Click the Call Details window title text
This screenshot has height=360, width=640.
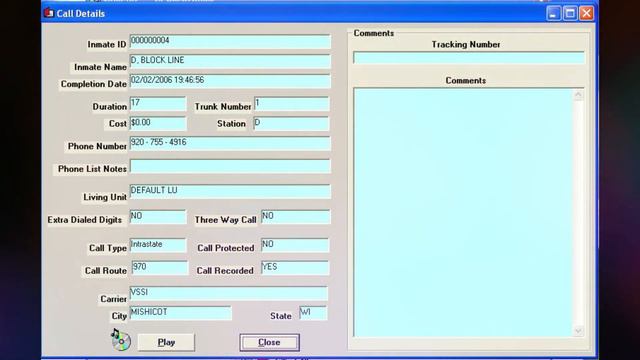point(80,13)
